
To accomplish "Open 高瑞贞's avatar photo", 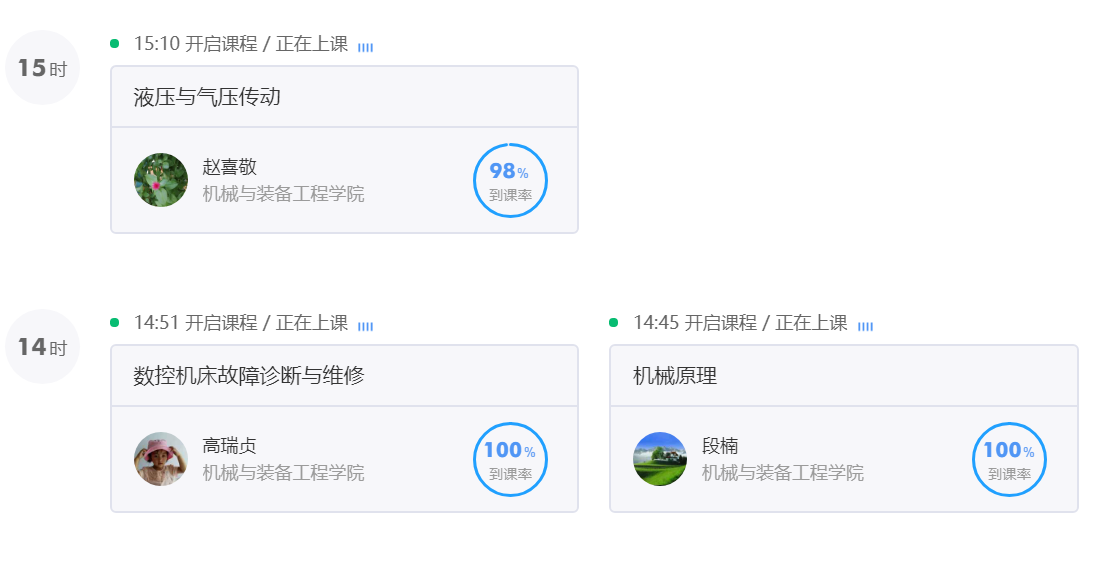I will pos(161,459).
